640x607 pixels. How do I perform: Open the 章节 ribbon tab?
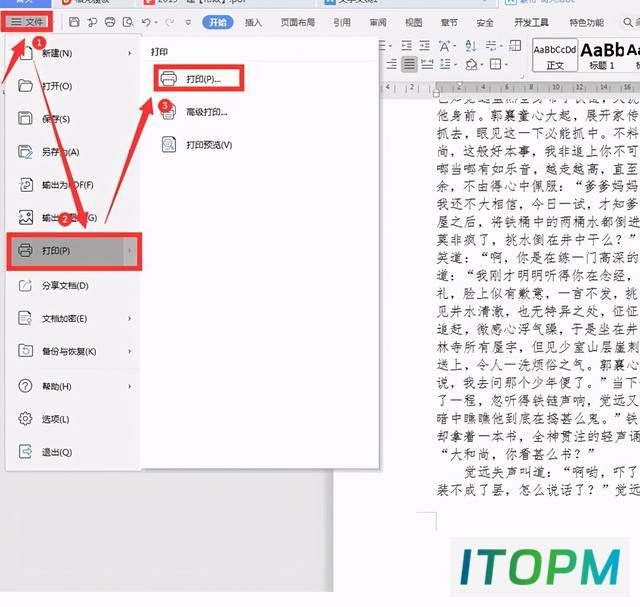tap(449, 22)
